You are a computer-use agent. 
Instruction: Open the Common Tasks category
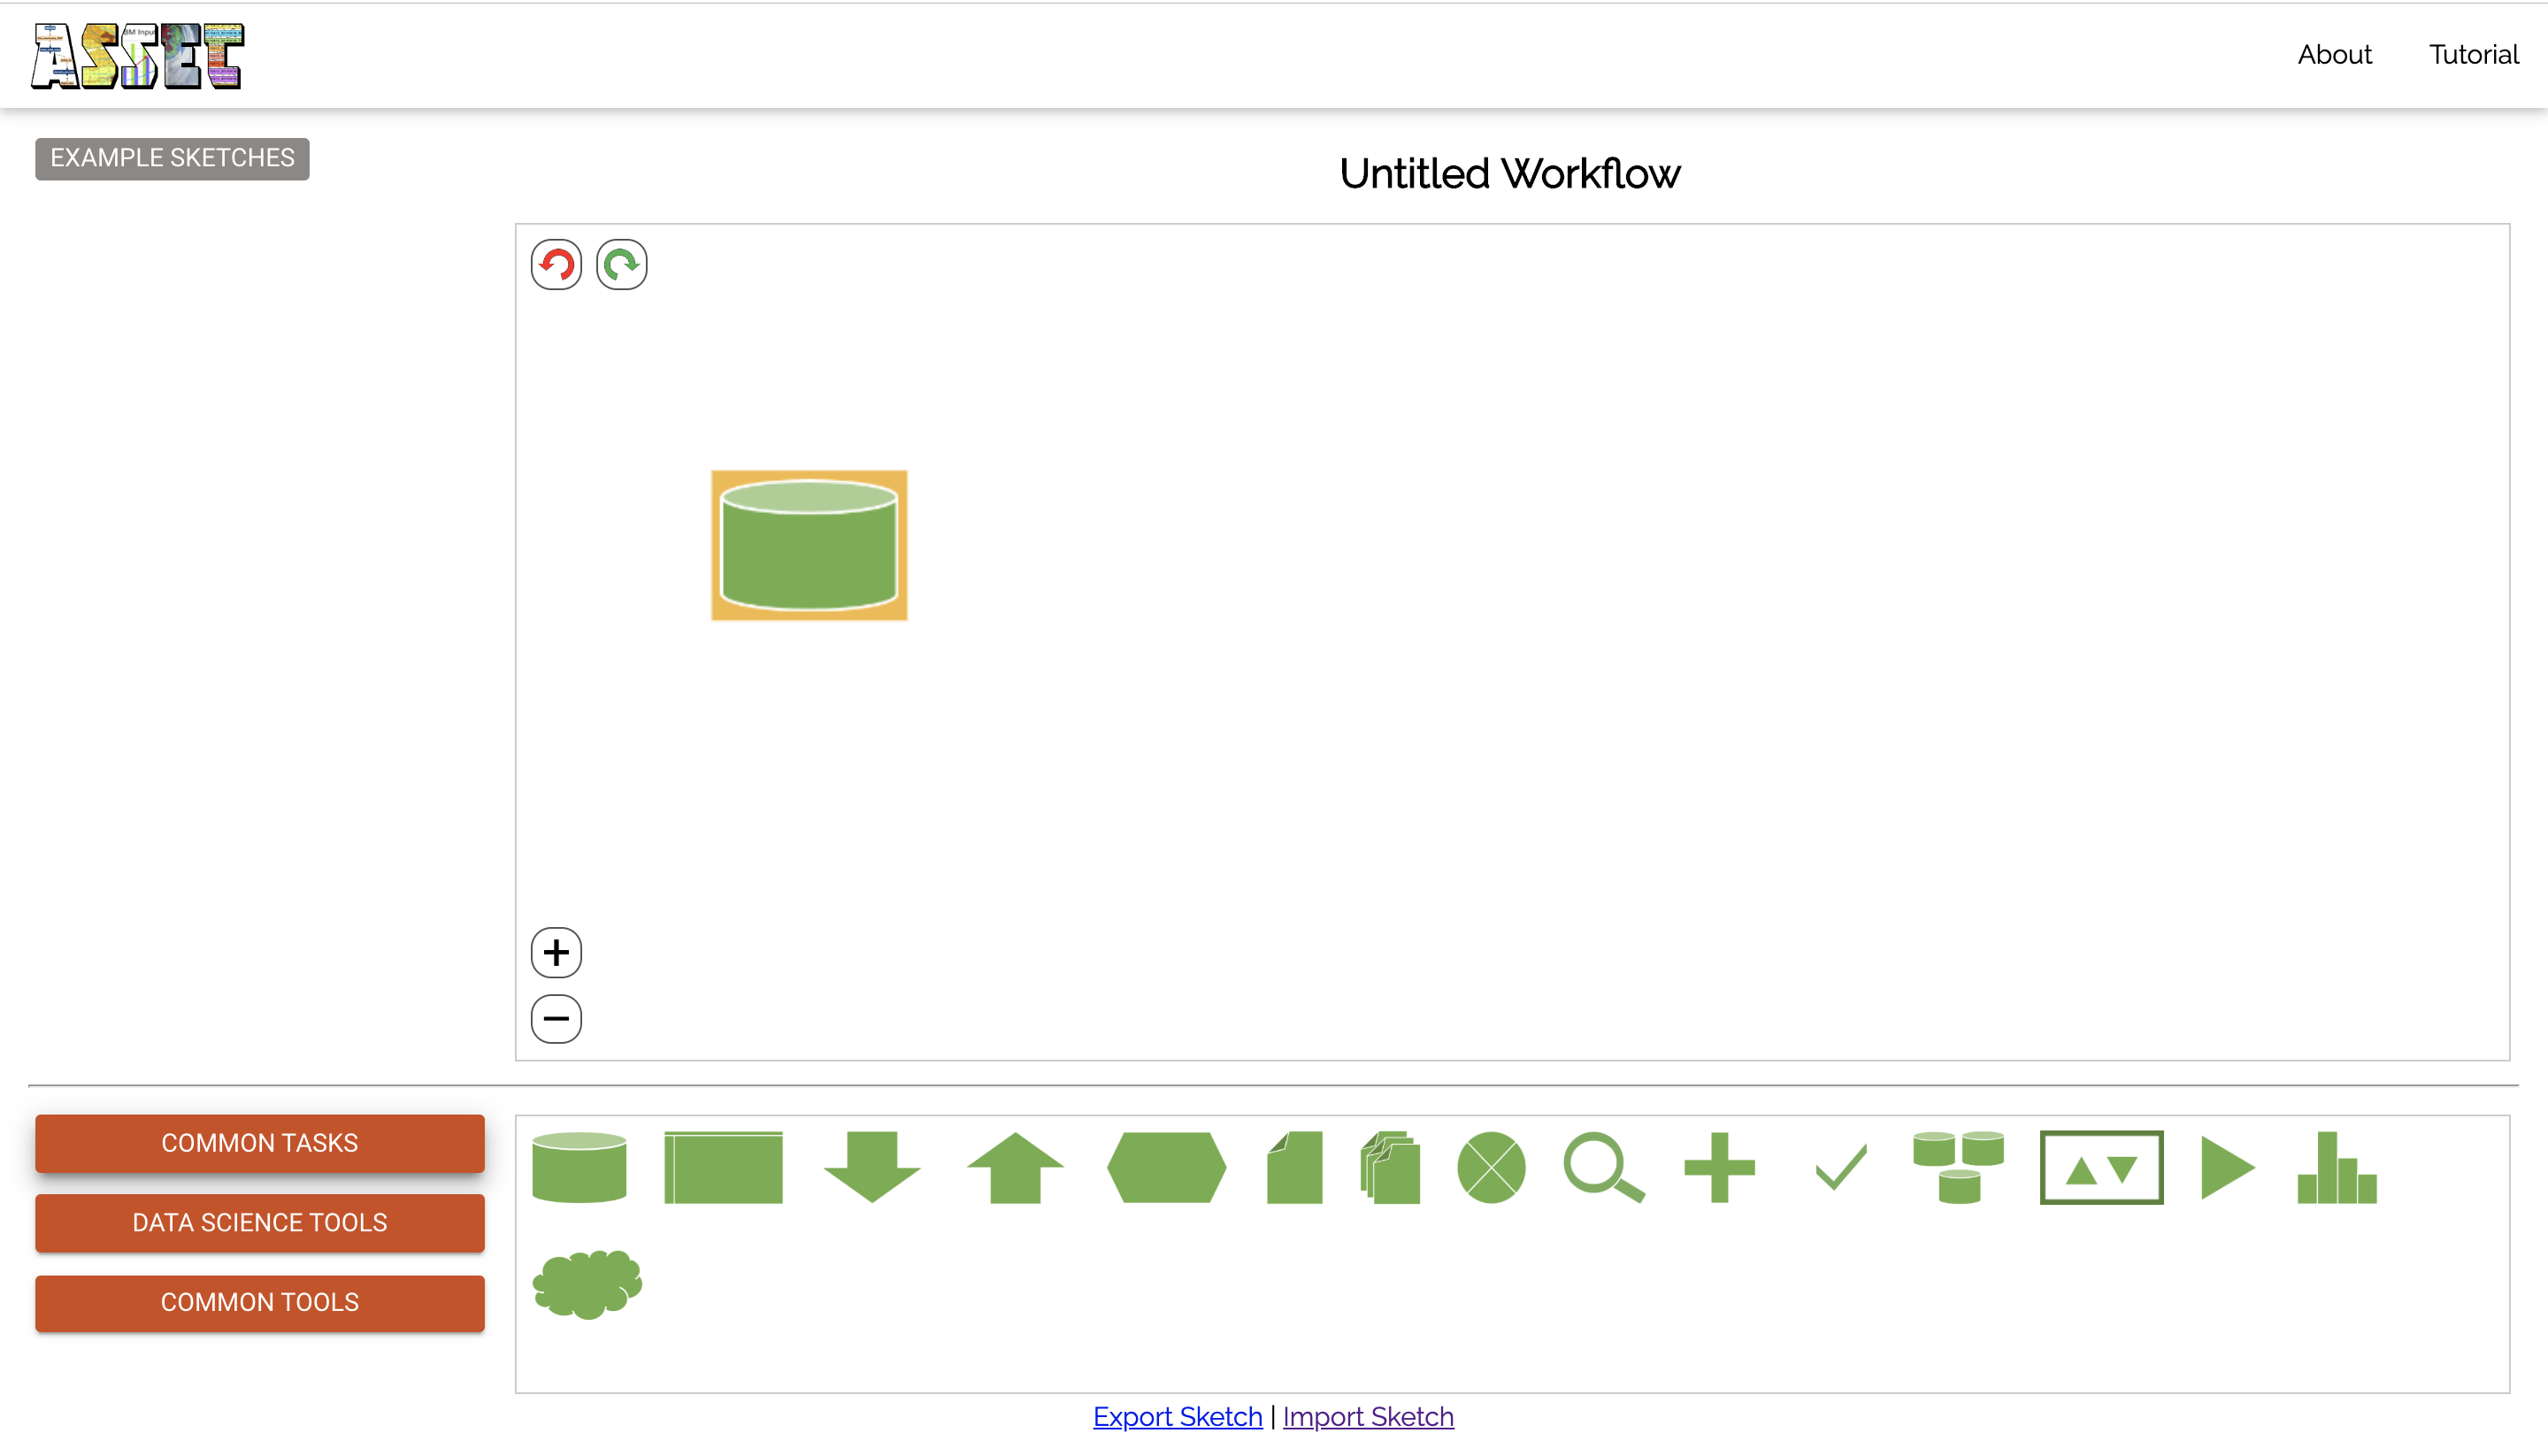pos(259,1143)
